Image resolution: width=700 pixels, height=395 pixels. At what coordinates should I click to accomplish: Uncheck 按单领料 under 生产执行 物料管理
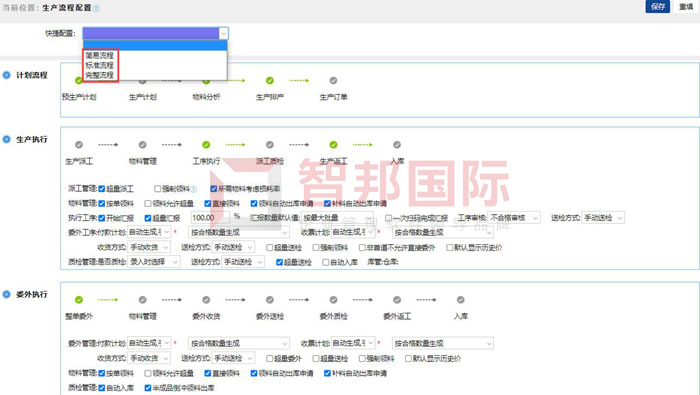click(102, 204)
